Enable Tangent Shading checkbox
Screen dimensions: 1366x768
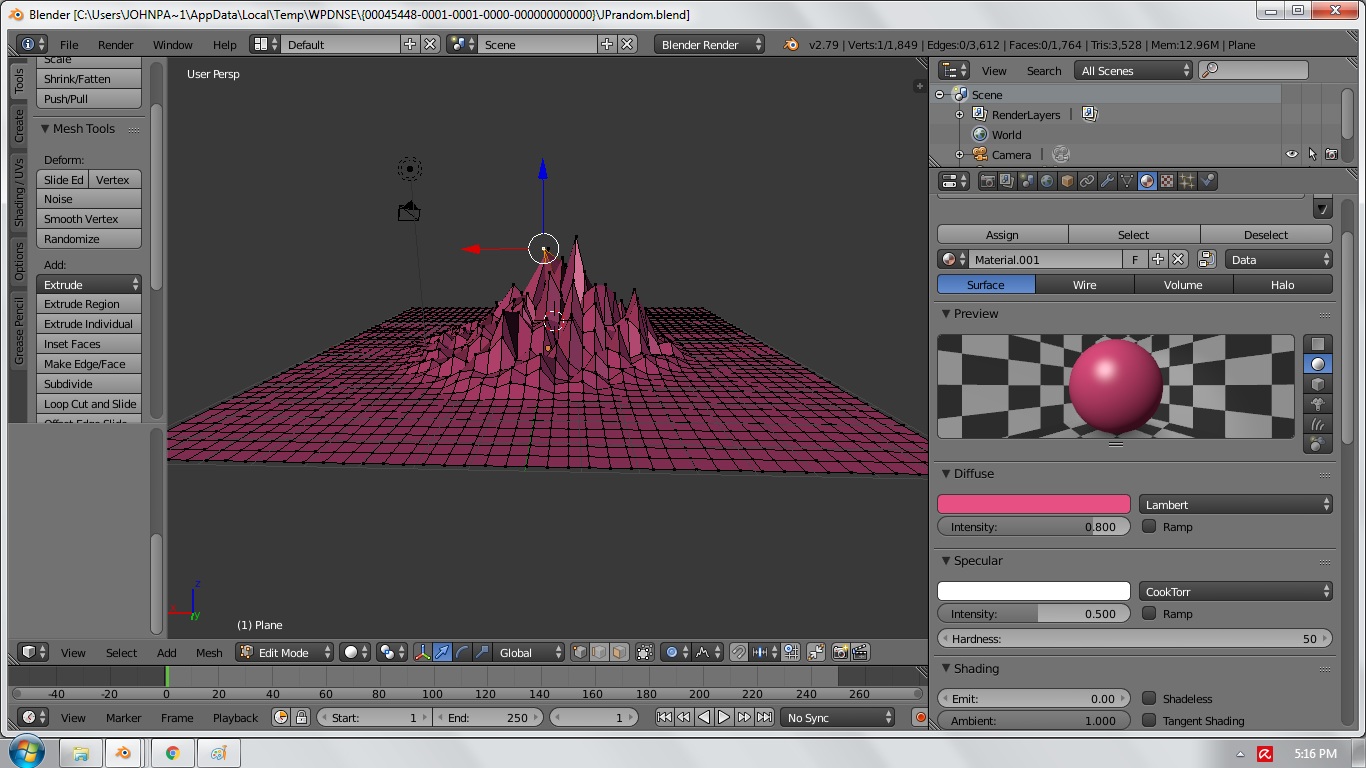[1150, 721]
